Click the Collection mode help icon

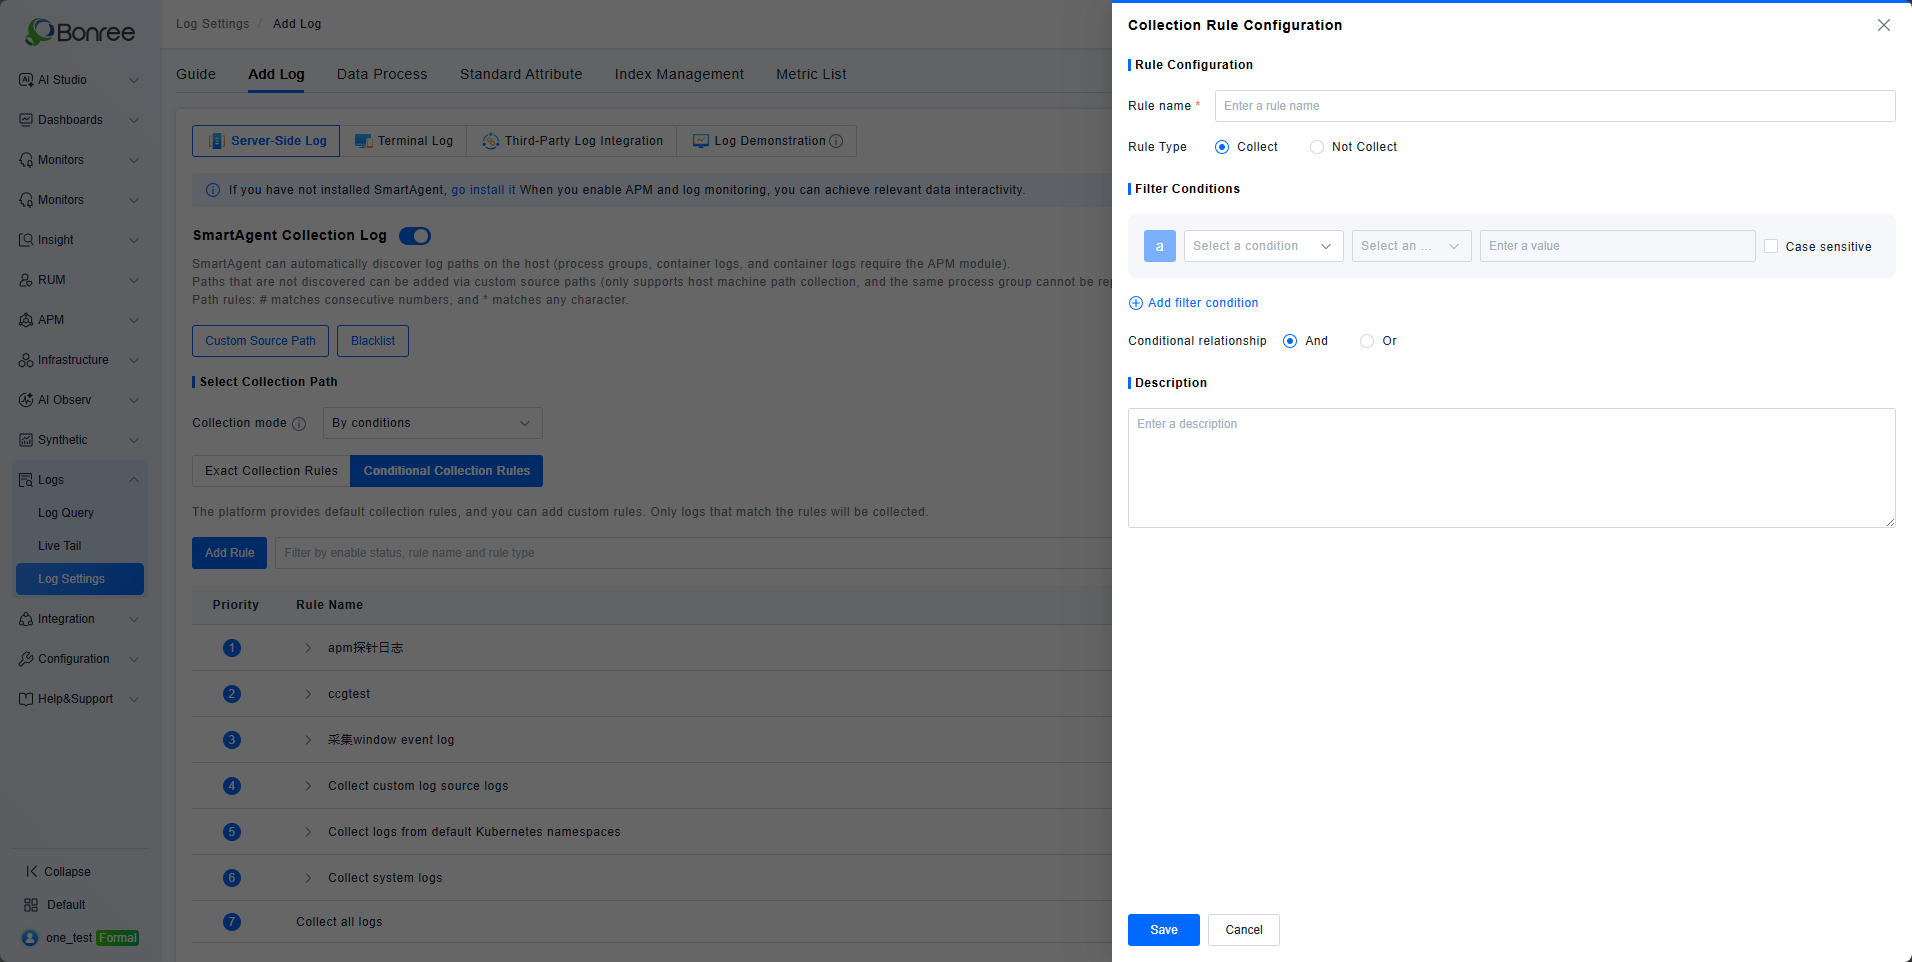point(298,424)
